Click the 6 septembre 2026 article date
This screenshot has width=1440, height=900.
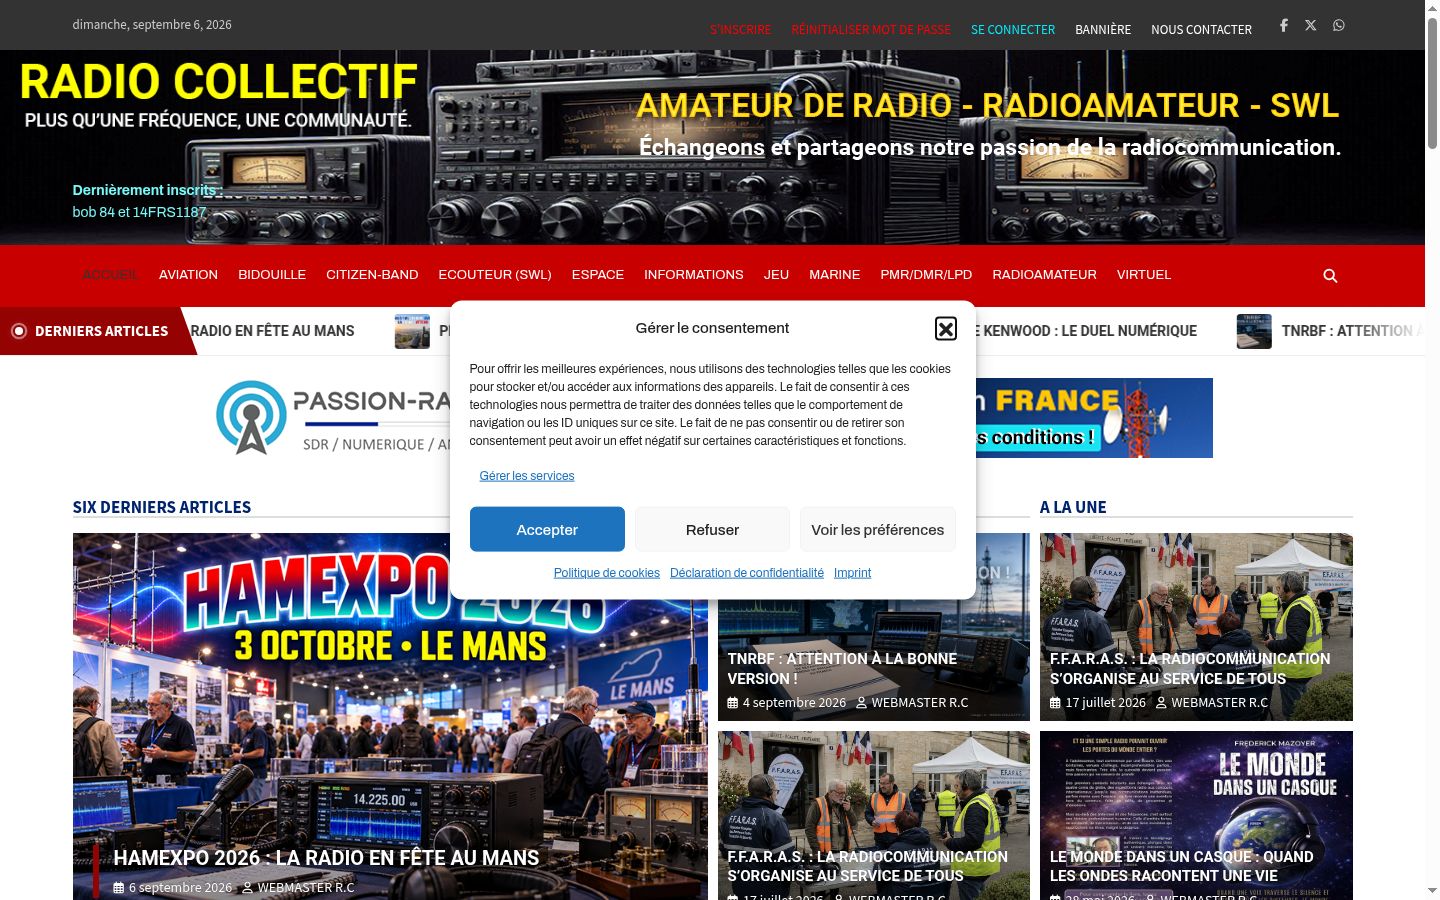coord(180,888)
